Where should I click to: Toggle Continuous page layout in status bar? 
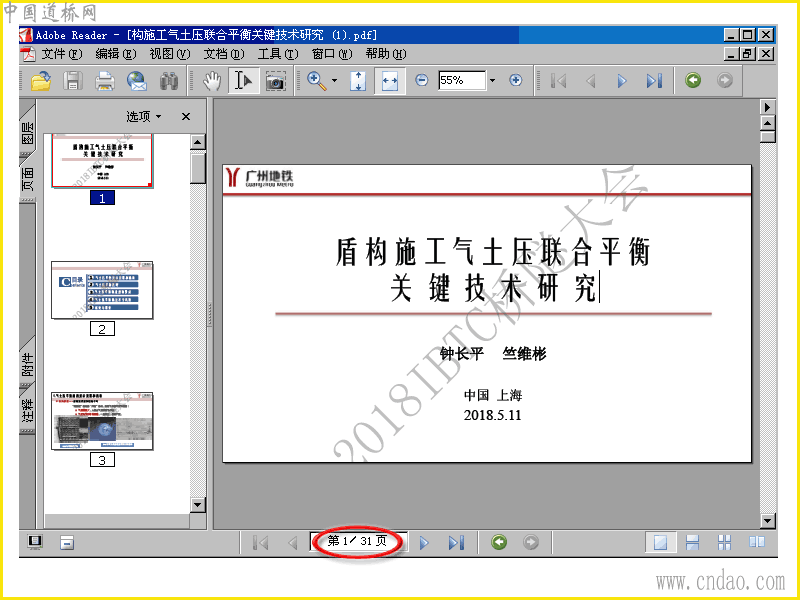click(692, 542)
